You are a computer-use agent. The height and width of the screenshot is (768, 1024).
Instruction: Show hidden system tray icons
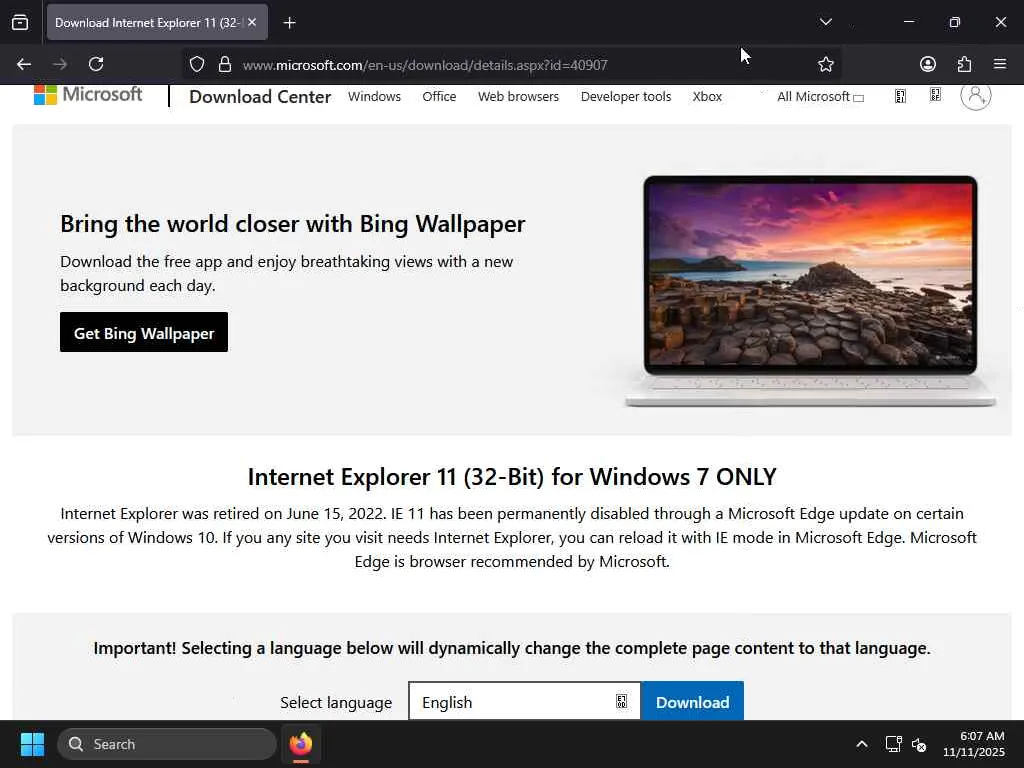(862, 744)
